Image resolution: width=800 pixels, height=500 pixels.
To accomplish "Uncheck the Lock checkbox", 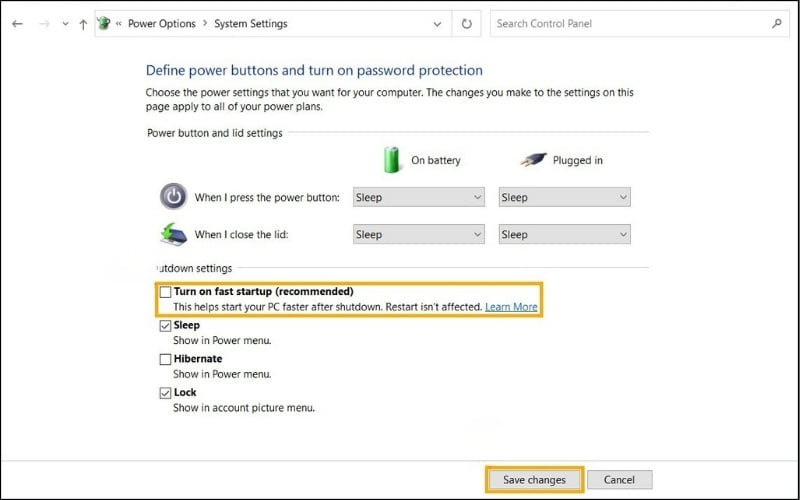I will click(x=165, y=393).
